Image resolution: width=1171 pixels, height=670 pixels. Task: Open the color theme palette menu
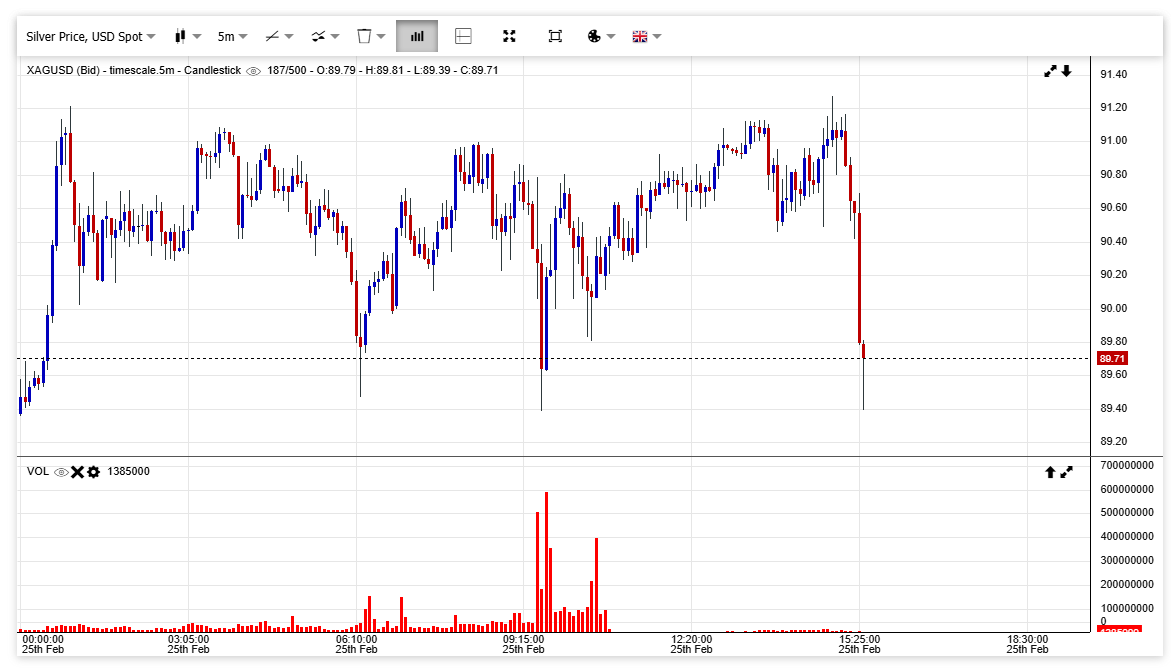pos(600,36)
